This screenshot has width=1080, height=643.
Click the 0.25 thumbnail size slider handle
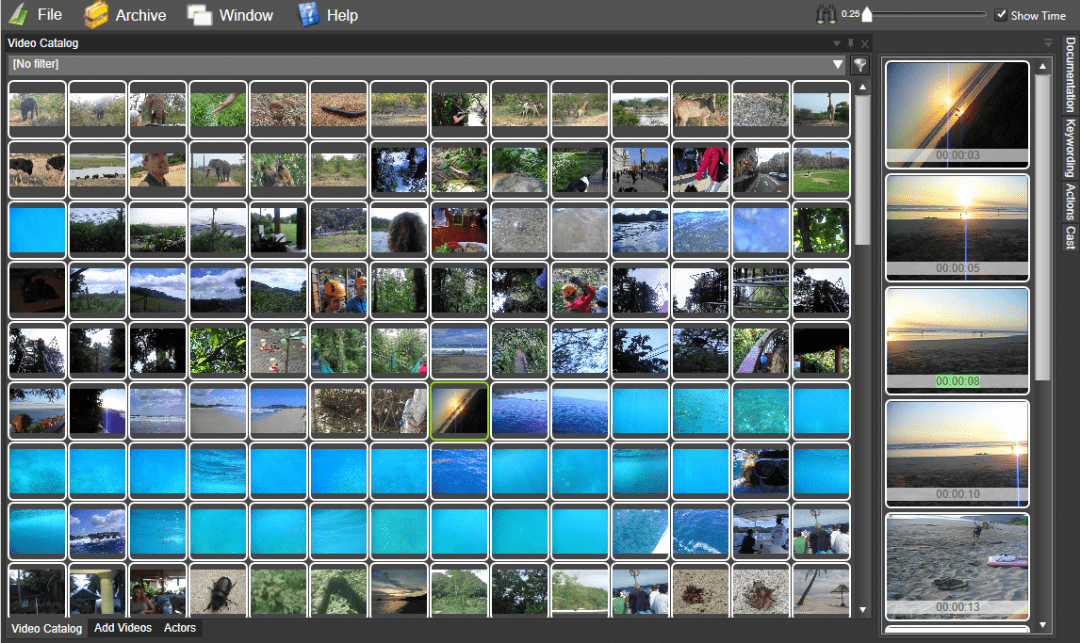865,14
